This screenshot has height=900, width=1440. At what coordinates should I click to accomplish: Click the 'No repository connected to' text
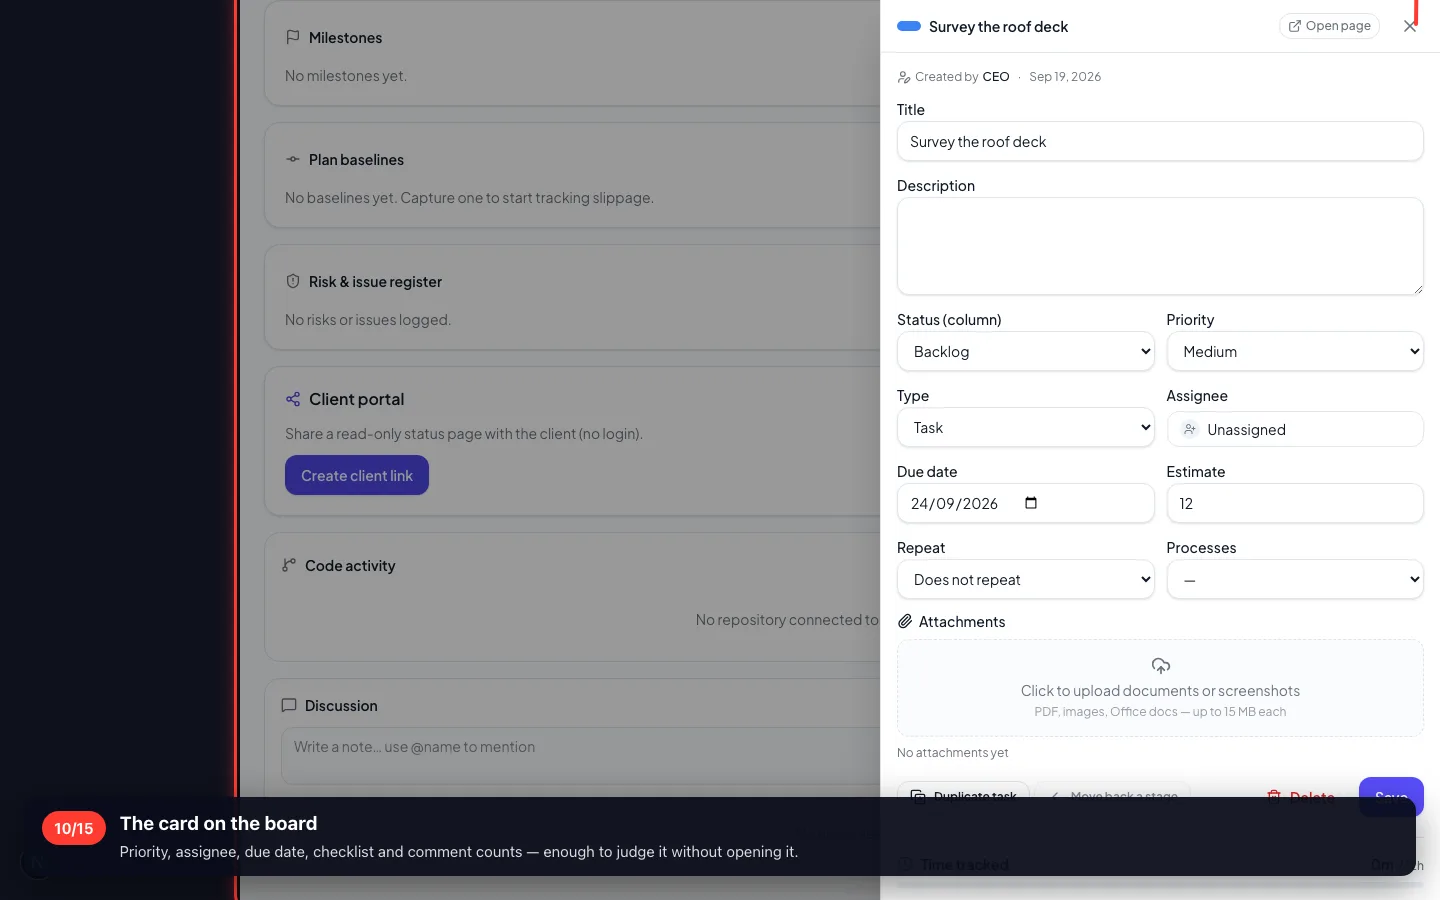(787, 620)
